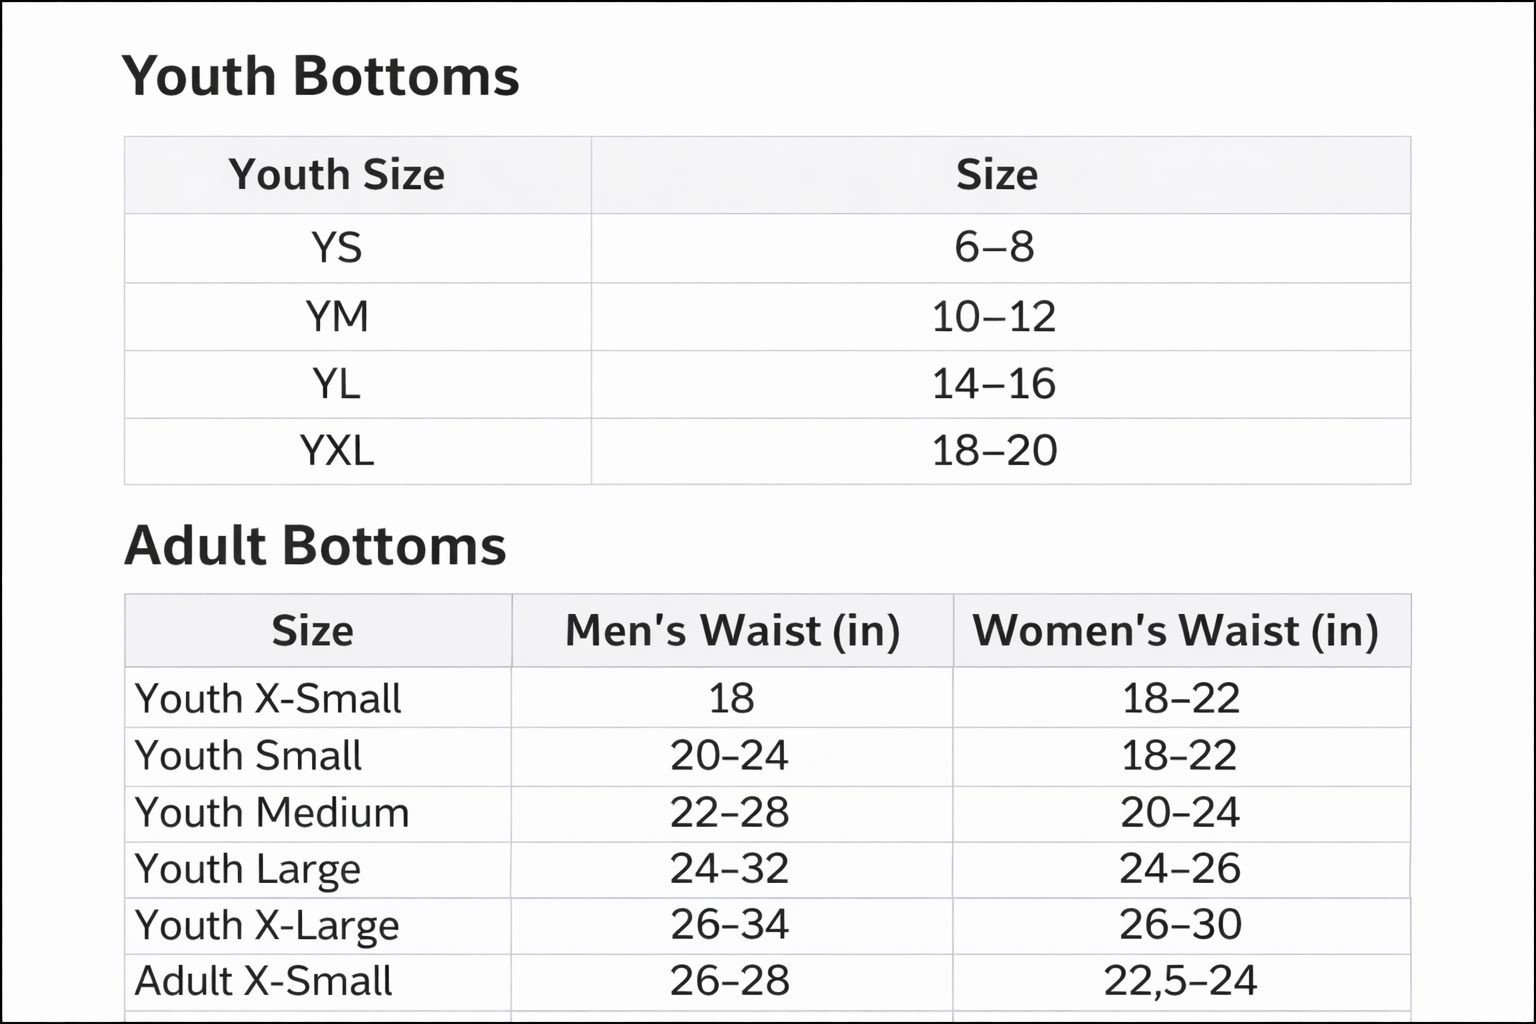Select the YXL size cell
The width and height of the screenshot is (1536, 1024).
pyautogui.click(x=337, y=451)
